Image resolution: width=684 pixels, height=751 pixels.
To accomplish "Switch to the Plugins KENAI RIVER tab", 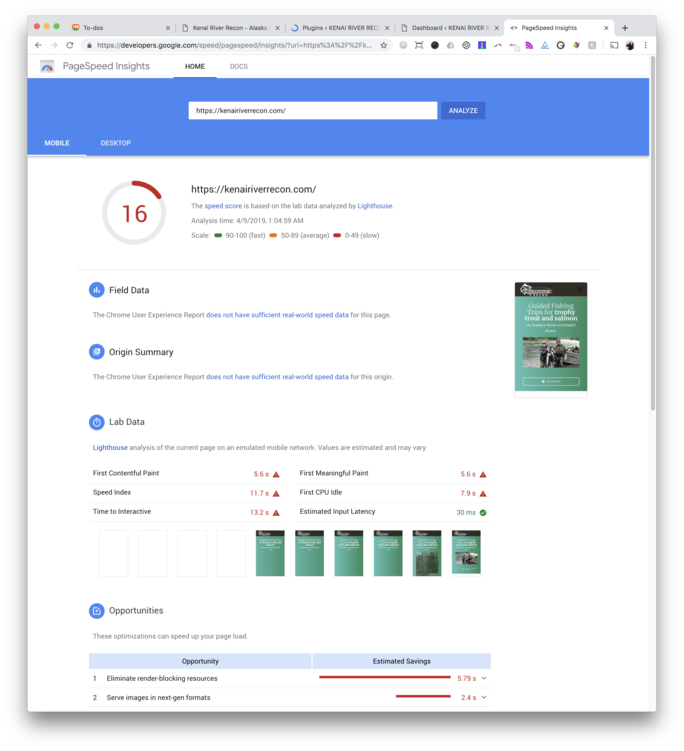I will pos(340,28).
